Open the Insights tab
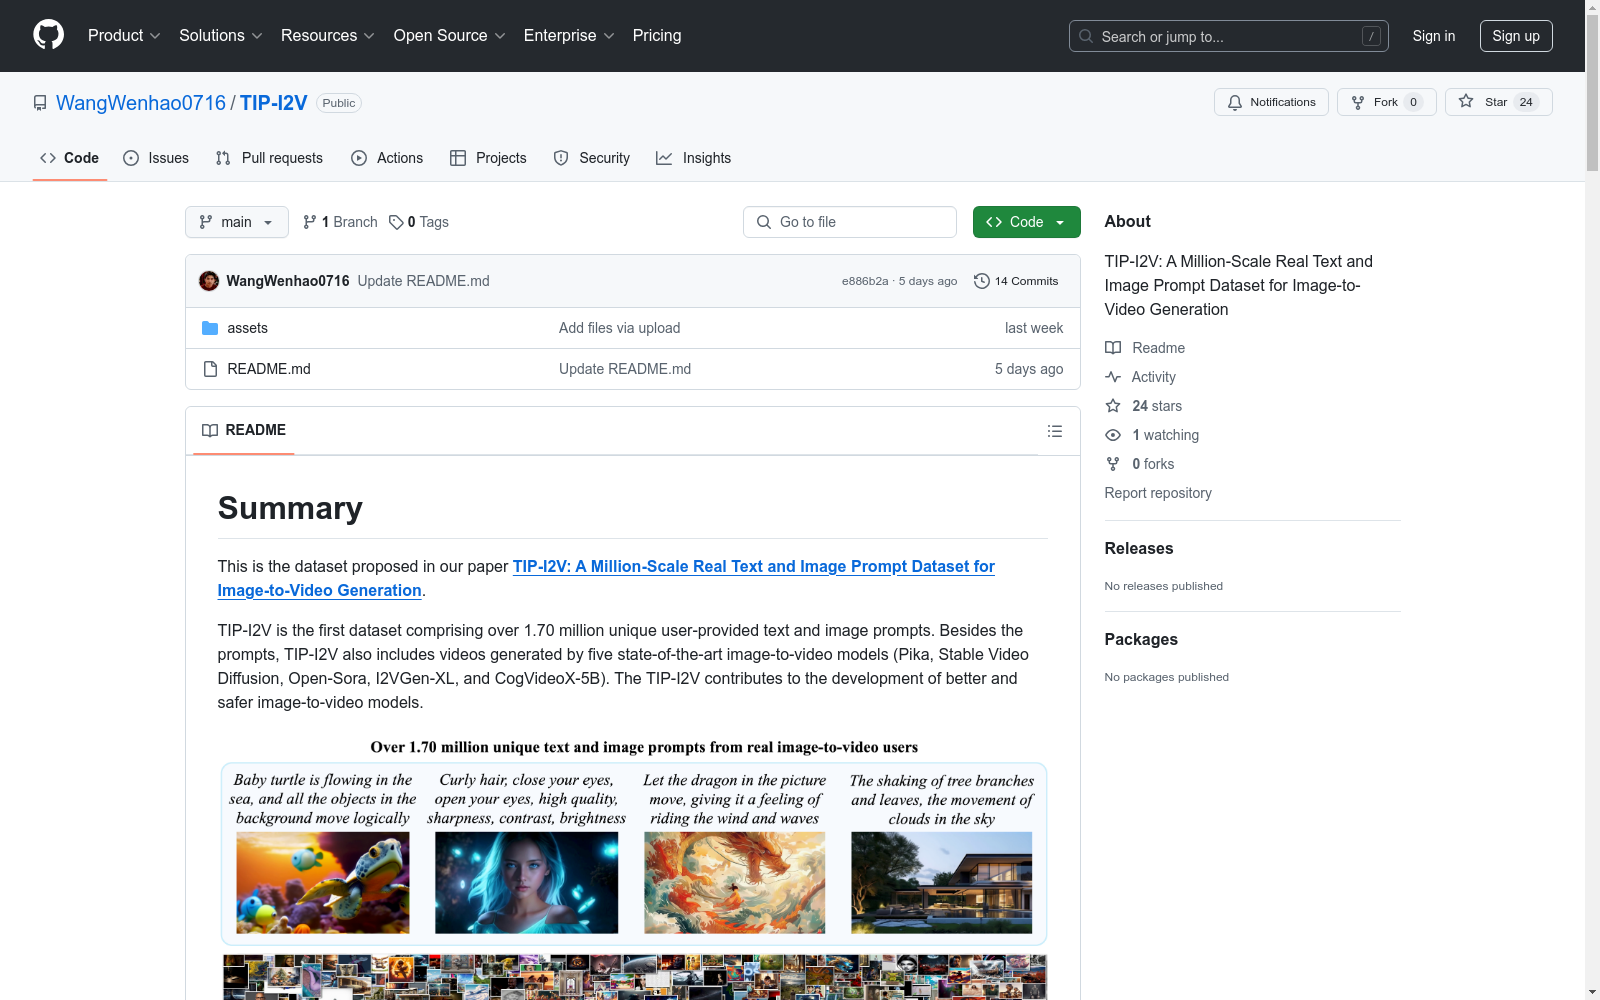Image resolution: width=1600 pixels, height=1000 pixels. point(694,158)
